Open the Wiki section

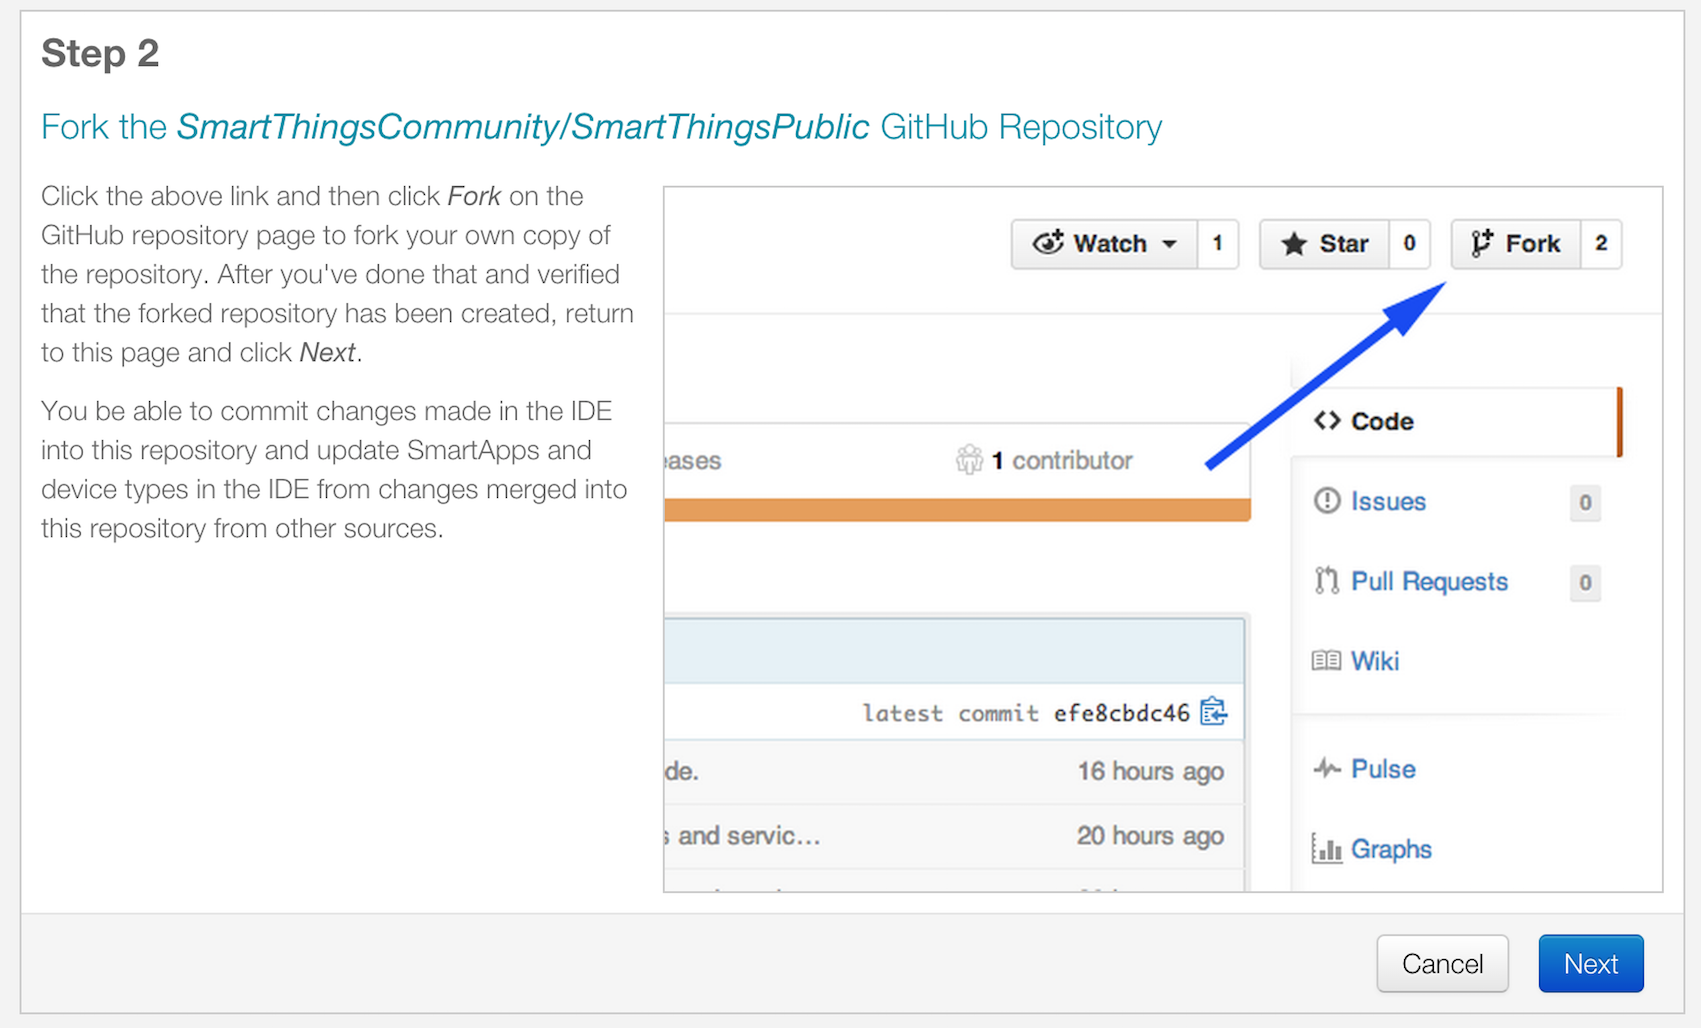click(x=1375, y=661)
